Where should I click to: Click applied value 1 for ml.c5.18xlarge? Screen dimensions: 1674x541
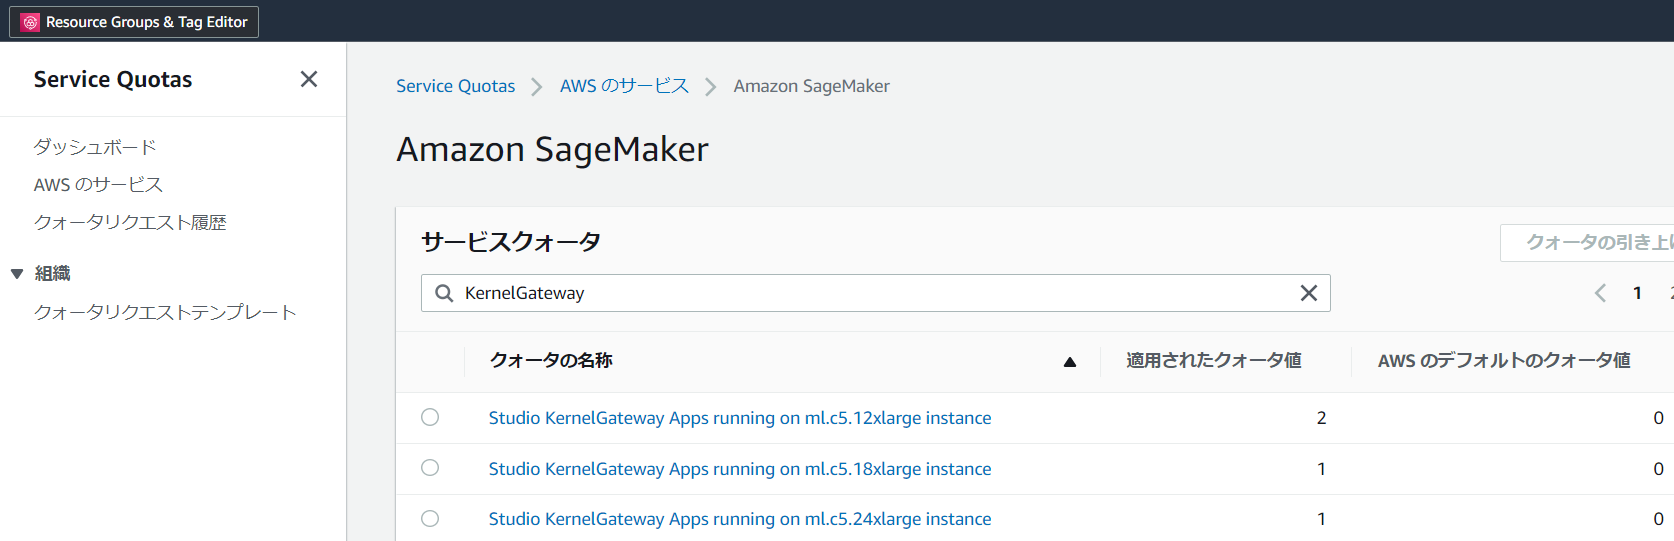(x=1321, y=469)
